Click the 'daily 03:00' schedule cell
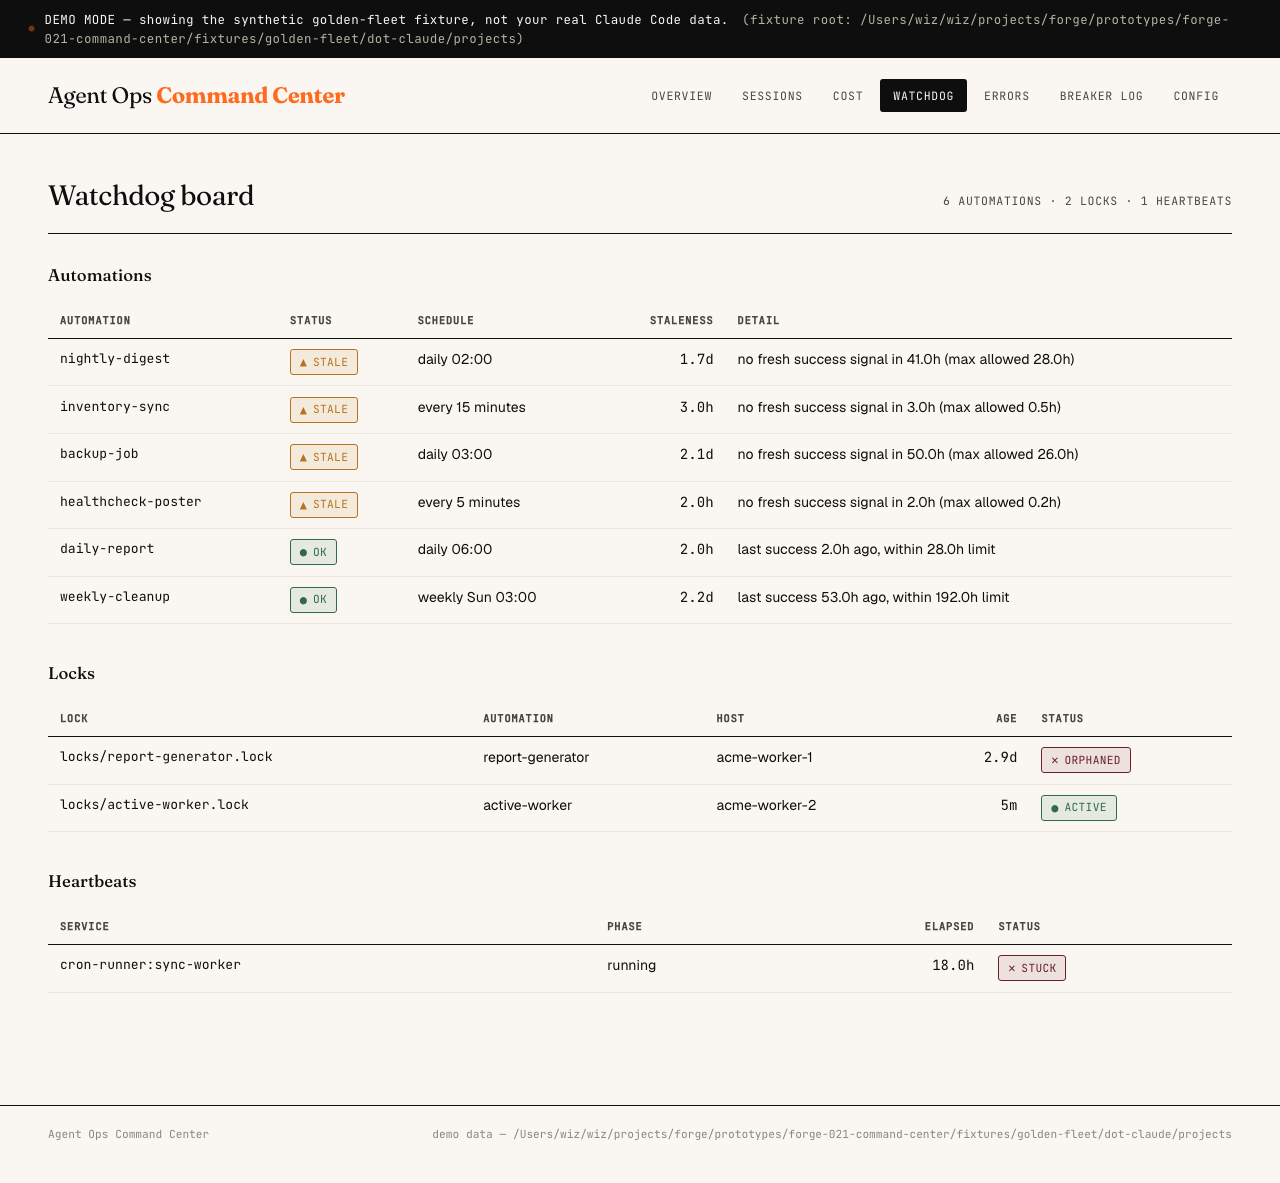 coord(455,454)
